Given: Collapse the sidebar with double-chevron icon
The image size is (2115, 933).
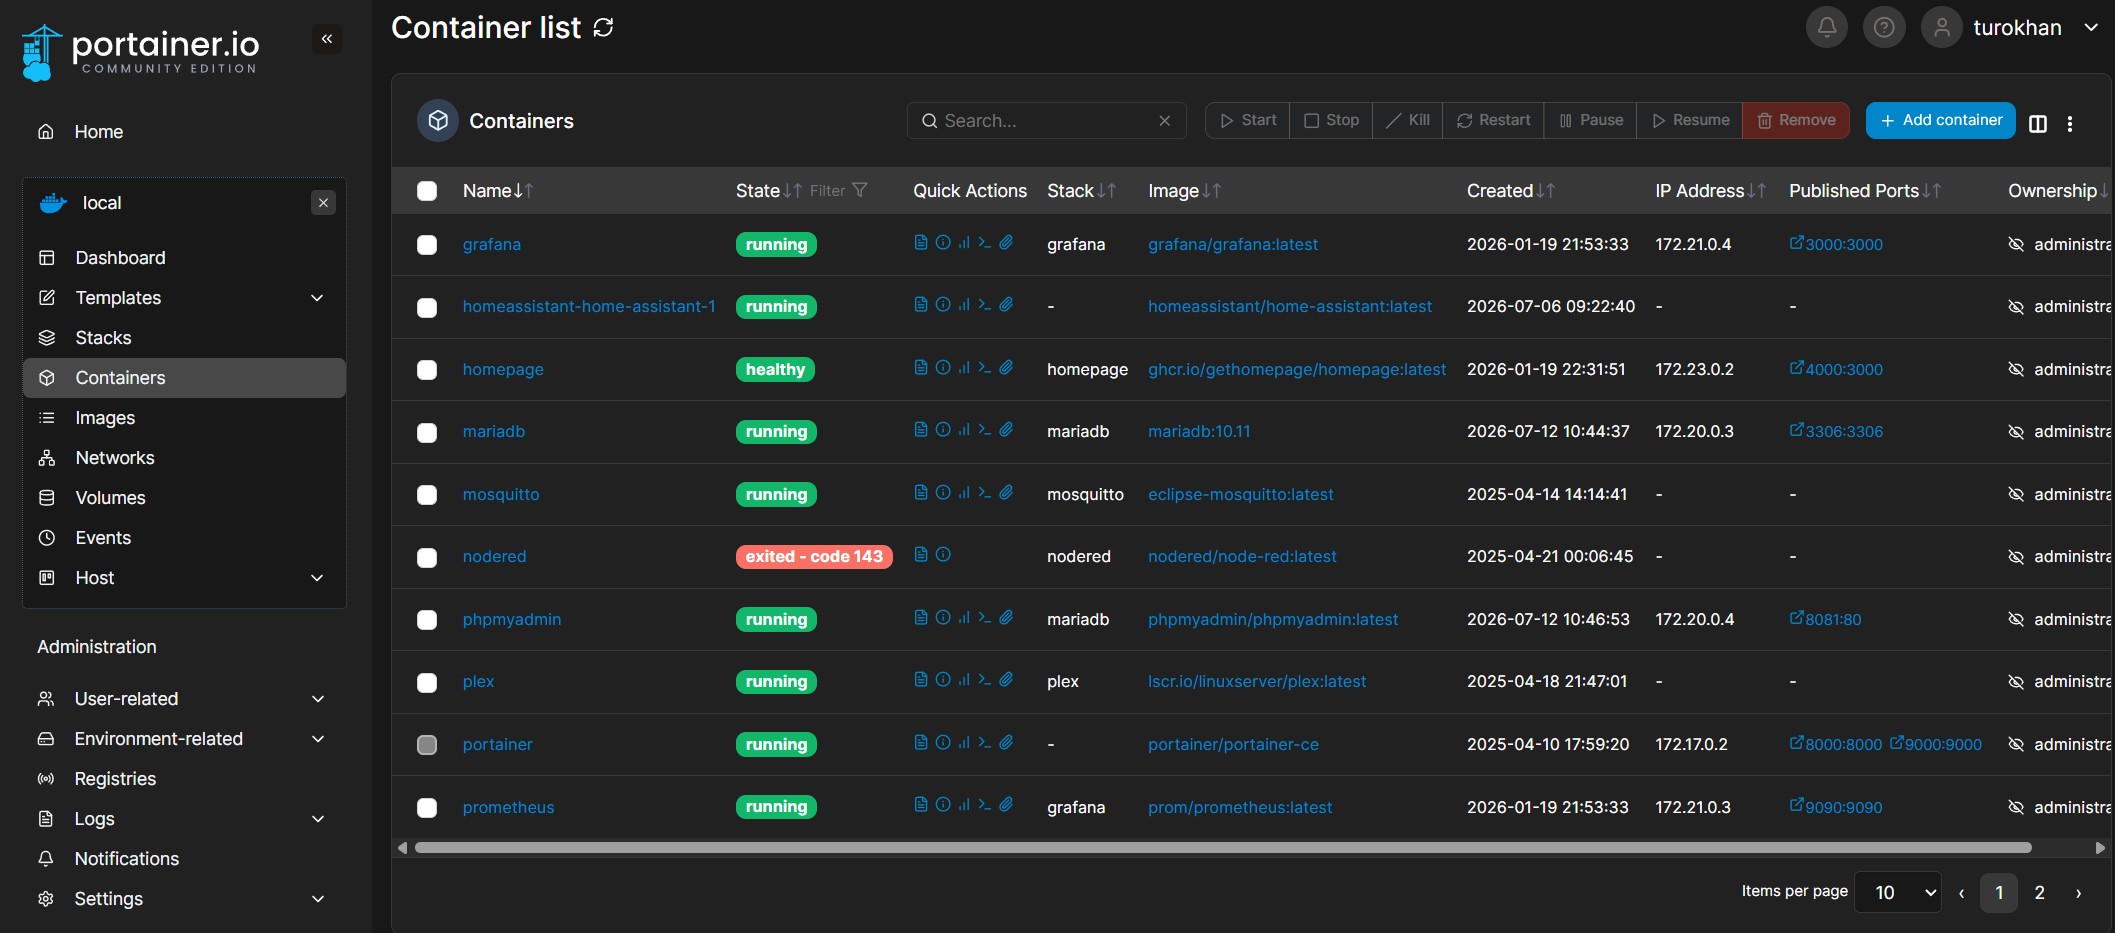Looking at the screenshot, I should [327, 39].
